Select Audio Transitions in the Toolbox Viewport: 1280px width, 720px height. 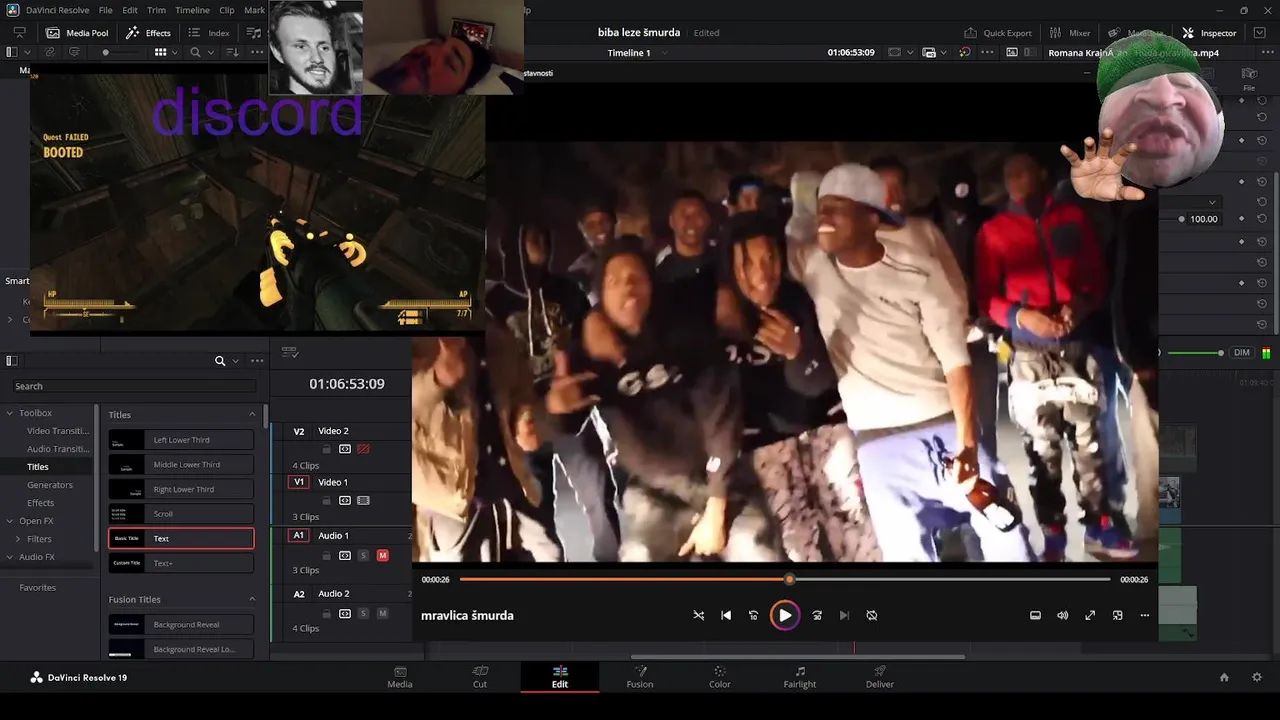pyautogui.click(x=58, y=449)
